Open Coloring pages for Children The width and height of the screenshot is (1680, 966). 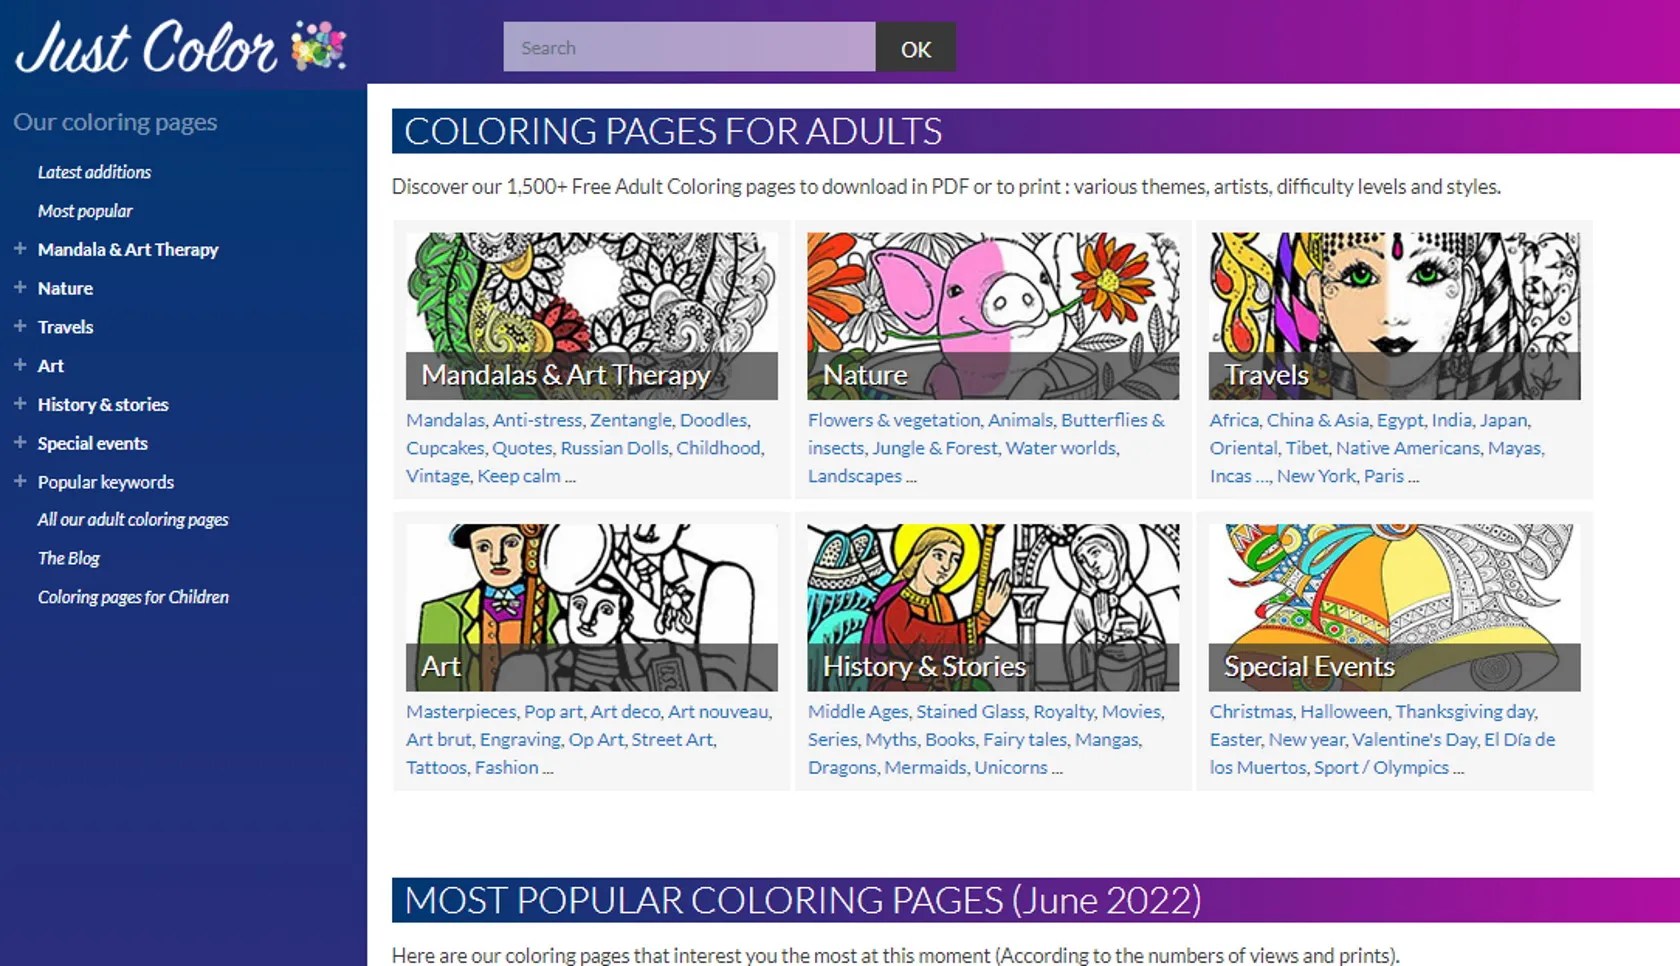(x=133, y=597)
